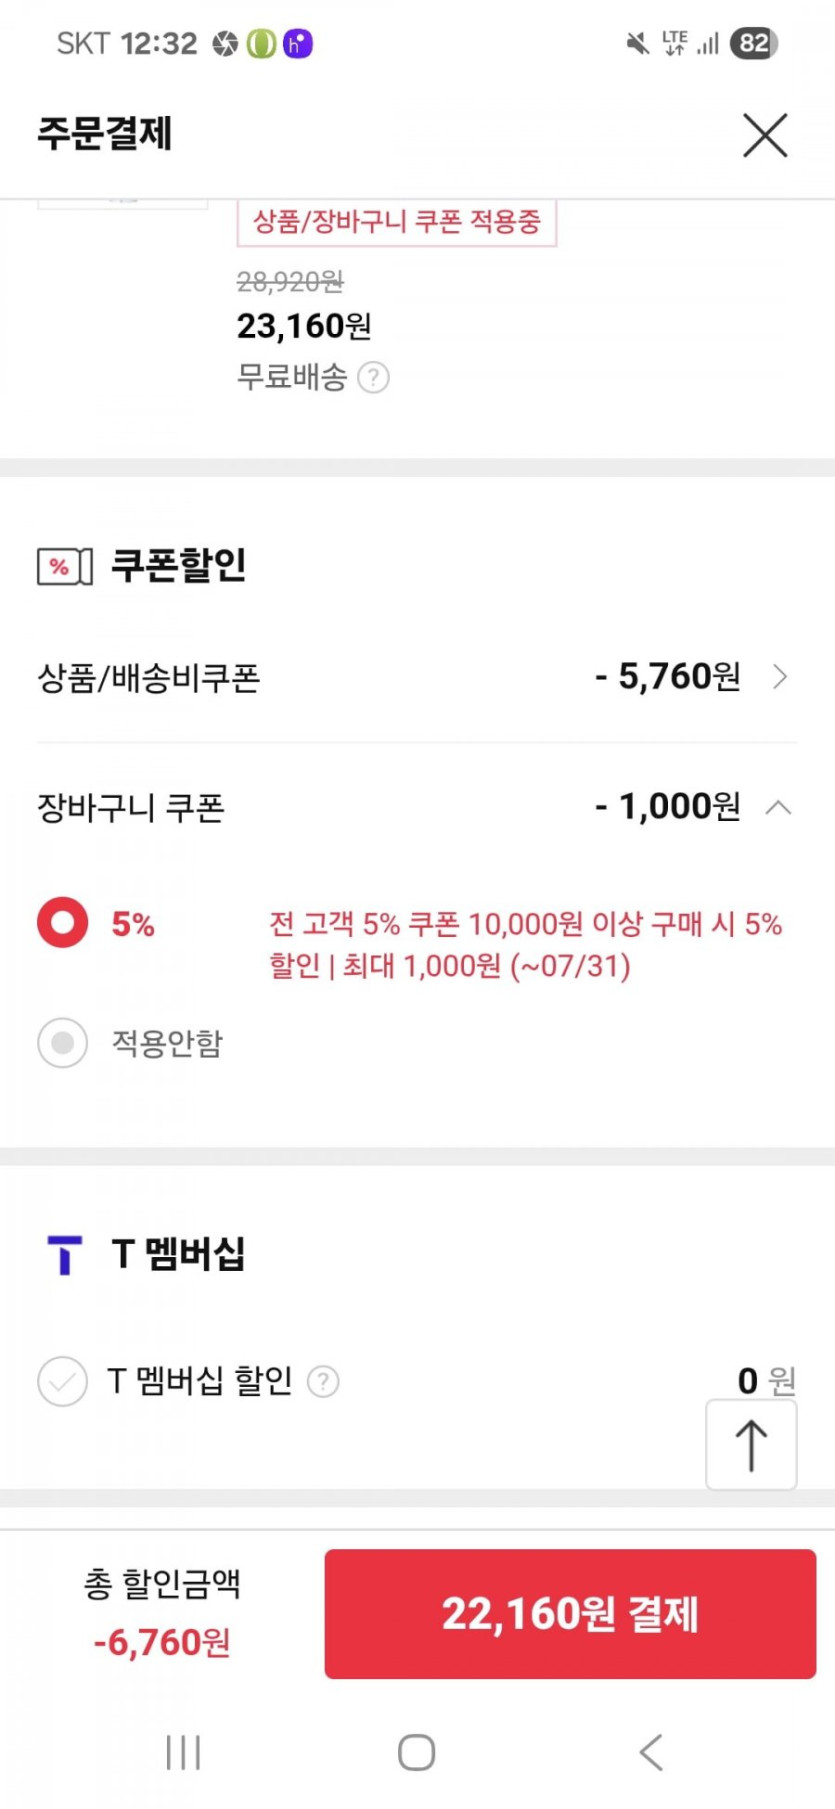Tap the 총 할인금액 discount summary

[162, 1612]
